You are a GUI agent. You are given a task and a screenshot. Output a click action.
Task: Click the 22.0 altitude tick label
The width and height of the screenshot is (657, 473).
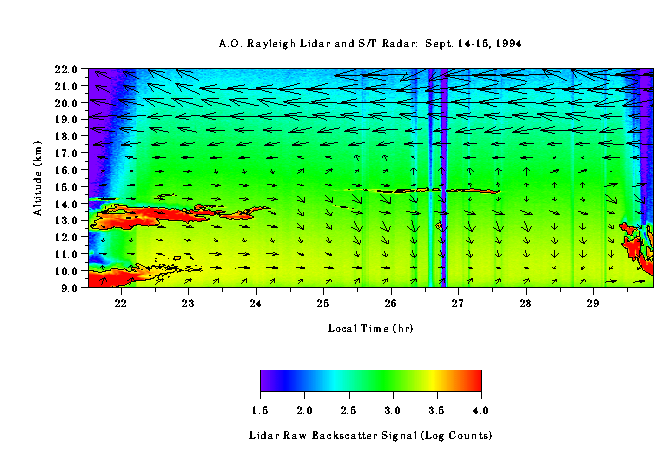coord(67,70)
